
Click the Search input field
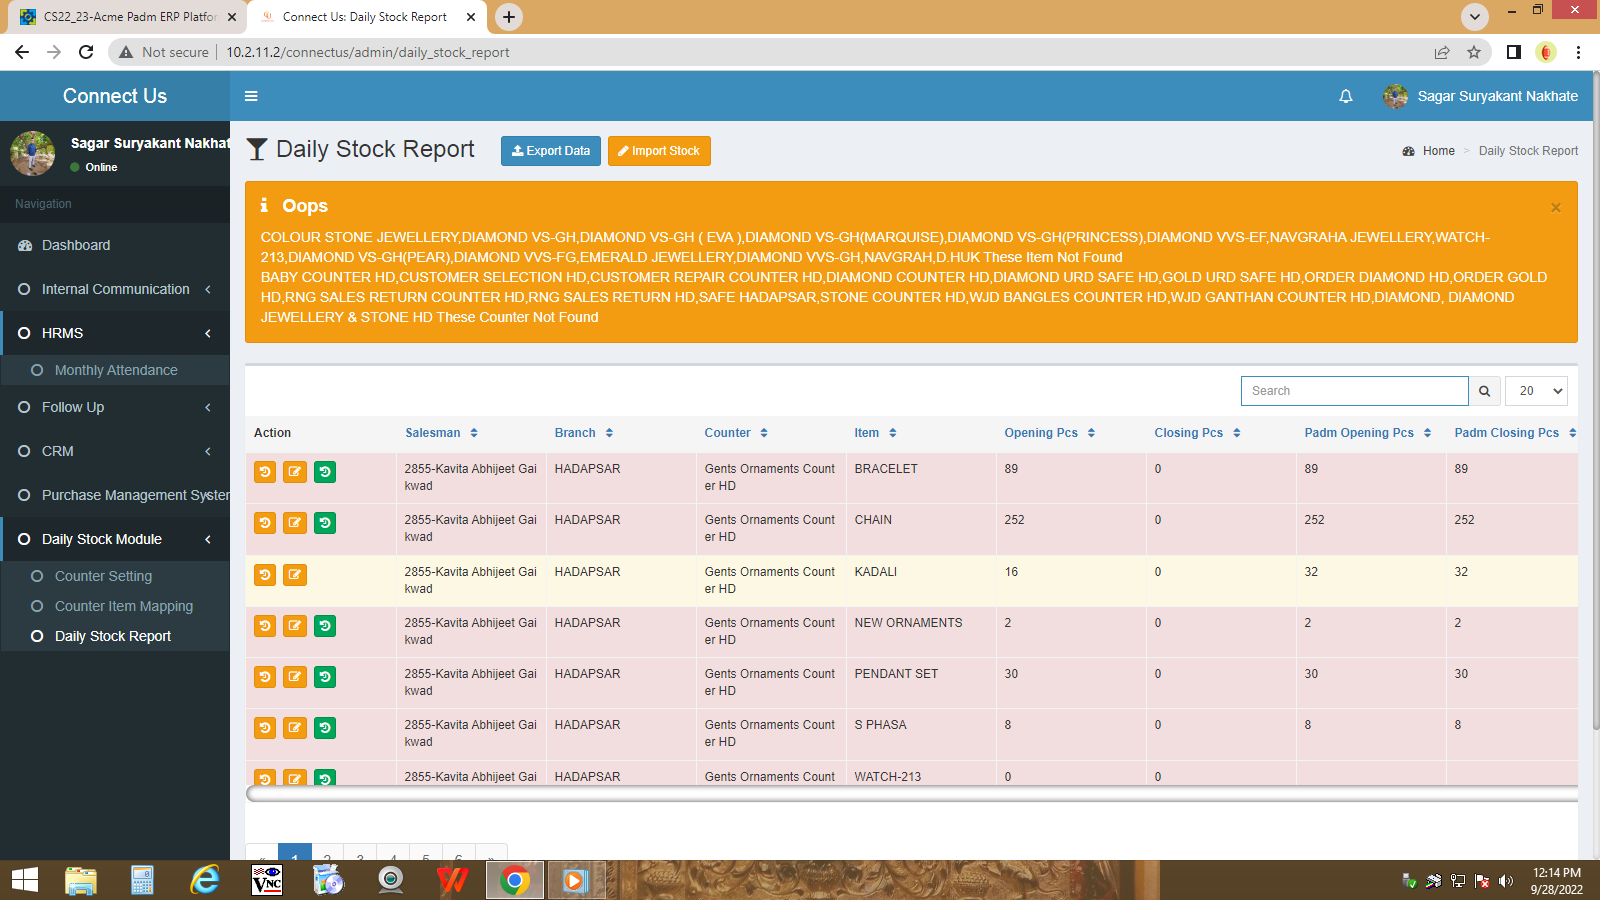(x=1354, y=391)
